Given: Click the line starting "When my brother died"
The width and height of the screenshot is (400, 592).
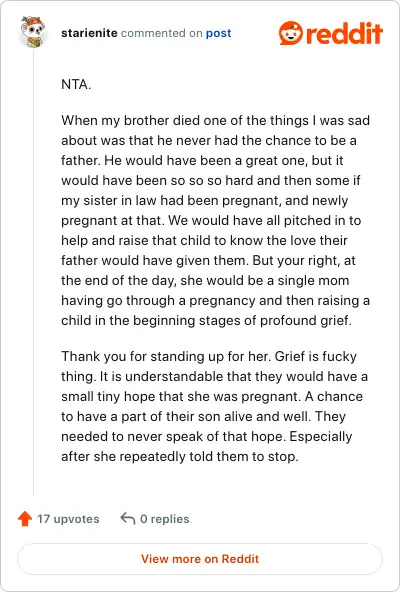Looking at the screenshot, I should 215,120.
